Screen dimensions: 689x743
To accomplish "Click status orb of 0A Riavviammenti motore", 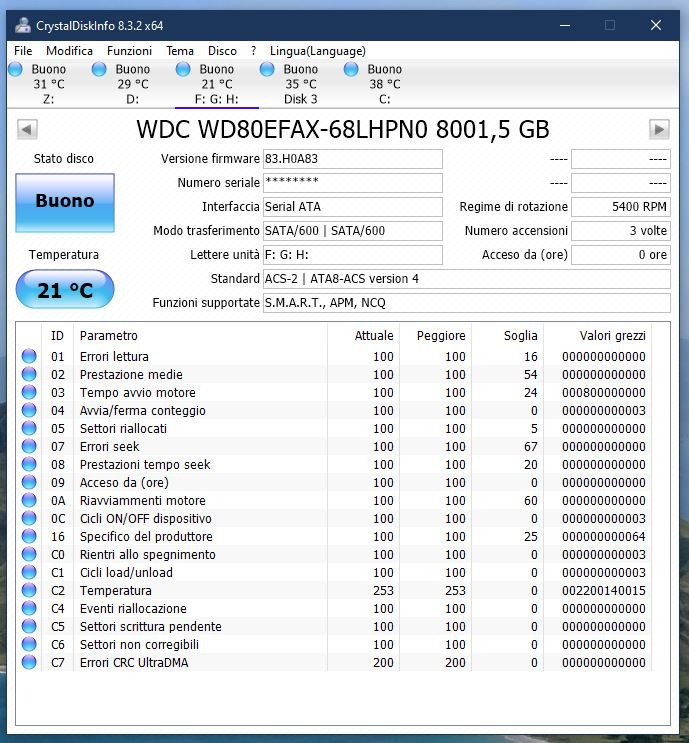I will pyautogui.click(x=29, y=500).
